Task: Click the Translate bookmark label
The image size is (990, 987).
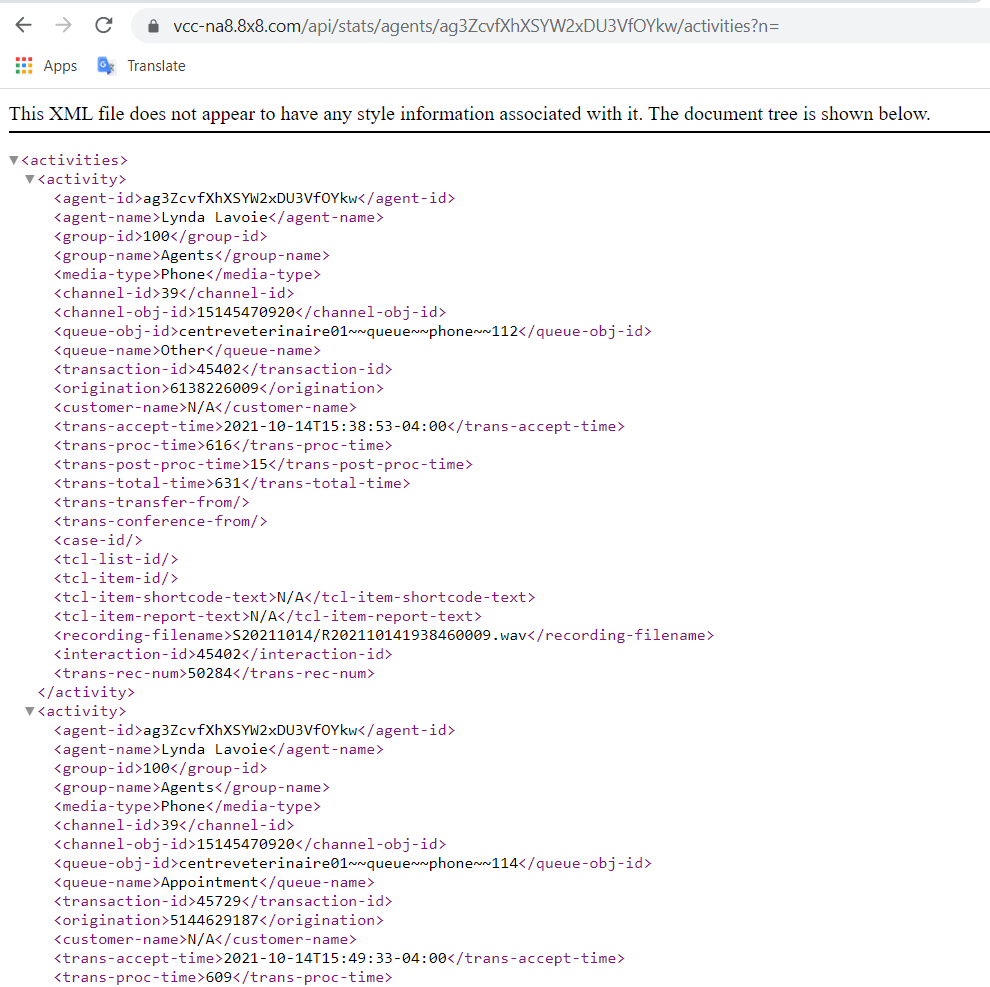Action: coord(156,66)
